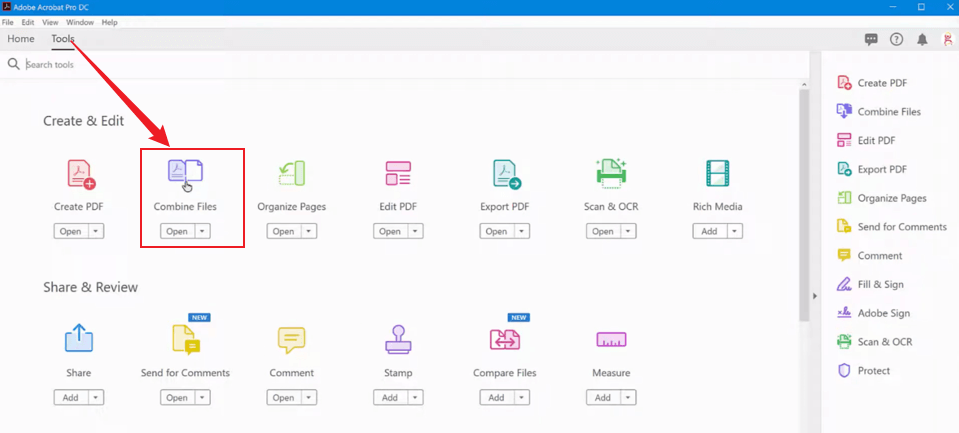The width and height of the screenshot is (959, 433).
Task: Open Scan & OCR in the right sidebar
Action: point(874,342)
